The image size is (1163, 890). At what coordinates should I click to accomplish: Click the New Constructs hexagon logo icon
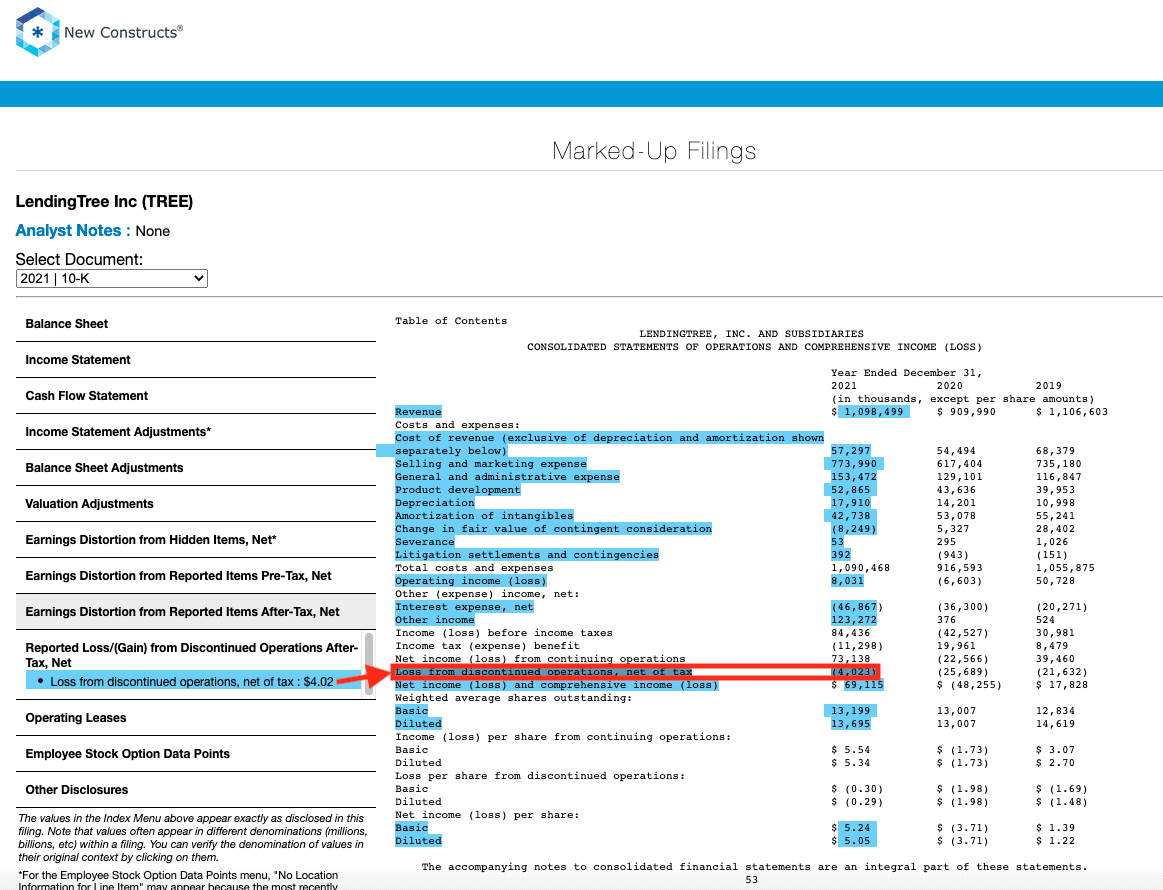pos(37,32)
